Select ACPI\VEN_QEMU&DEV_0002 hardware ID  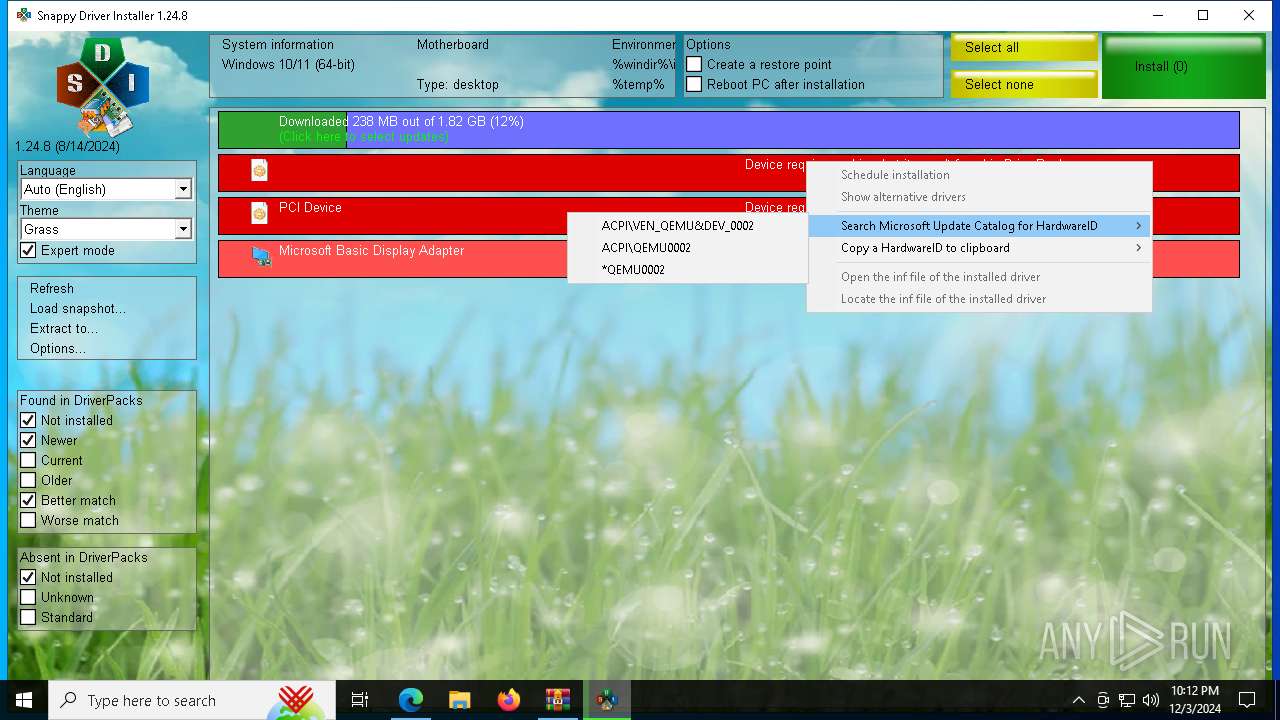(x=687, y=226)
